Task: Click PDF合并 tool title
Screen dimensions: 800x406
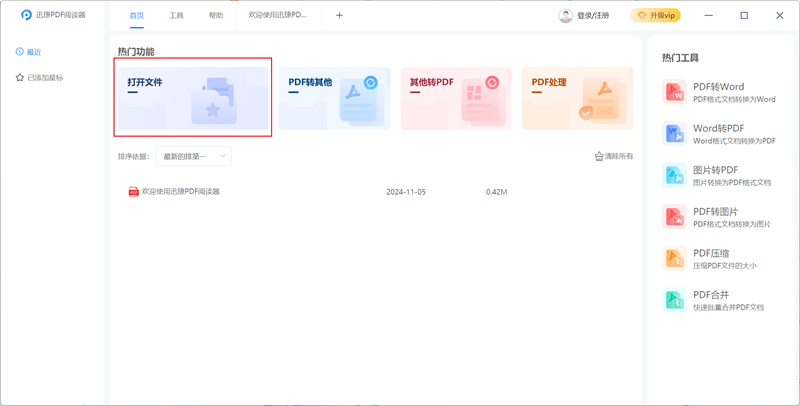Action: click(711, 295)
